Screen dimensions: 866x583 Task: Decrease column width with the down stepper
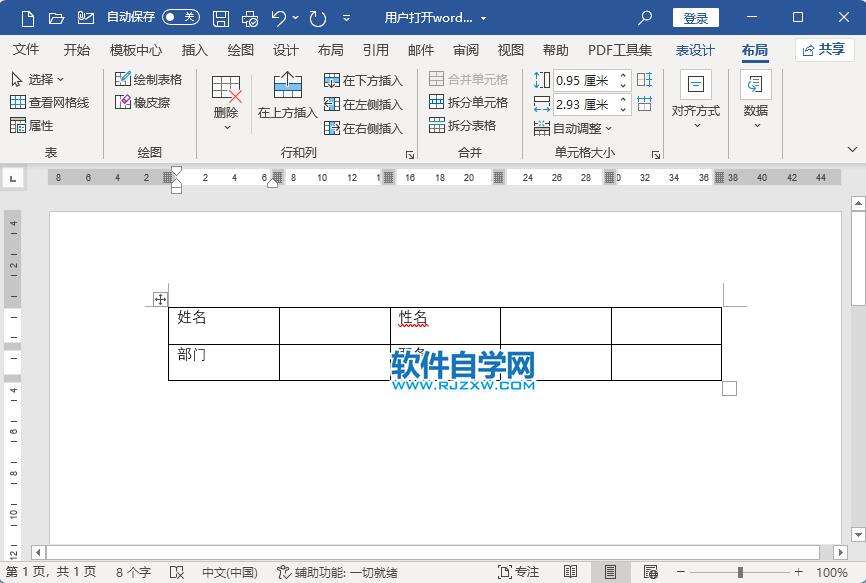pyautogui.click(x=624, y=109)
